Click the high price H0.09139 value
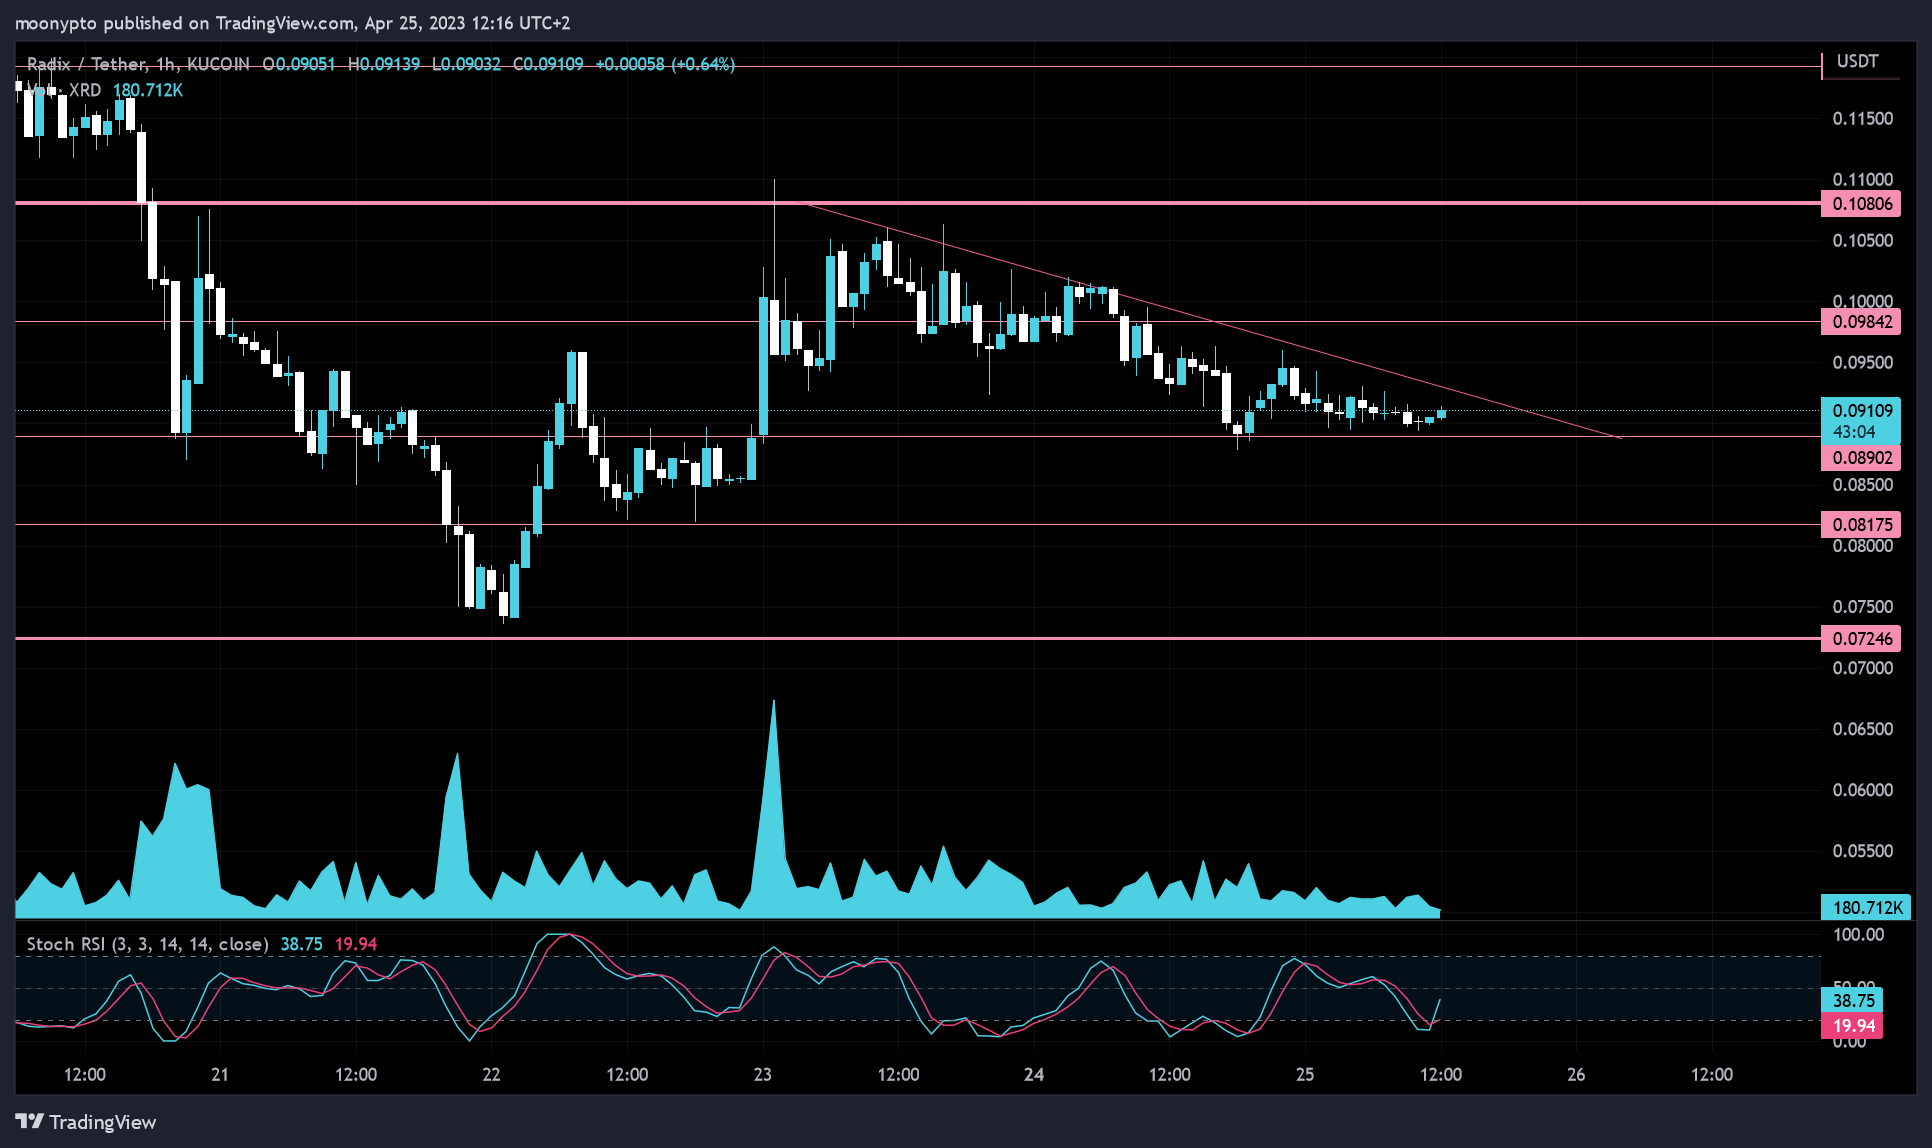Viewport: 1932px width, 1148px height. [384, 64]
